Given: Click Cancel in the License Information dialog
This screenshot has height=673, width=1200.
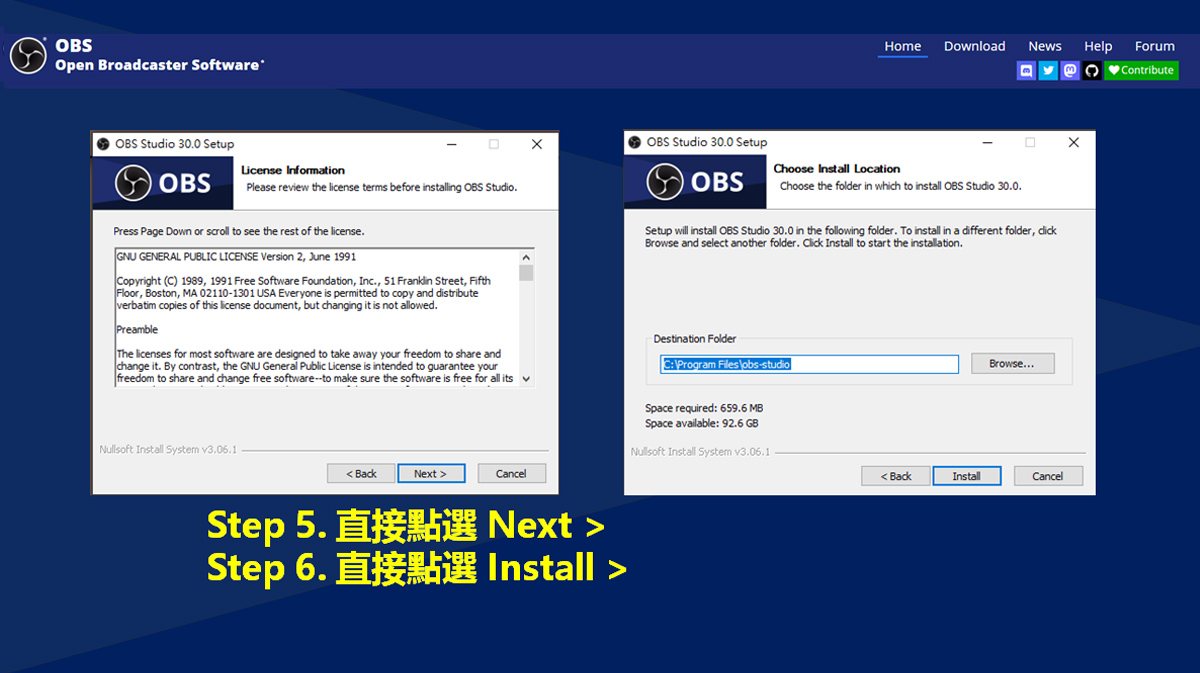Looking at the screenshot, I should coord(511,473).
